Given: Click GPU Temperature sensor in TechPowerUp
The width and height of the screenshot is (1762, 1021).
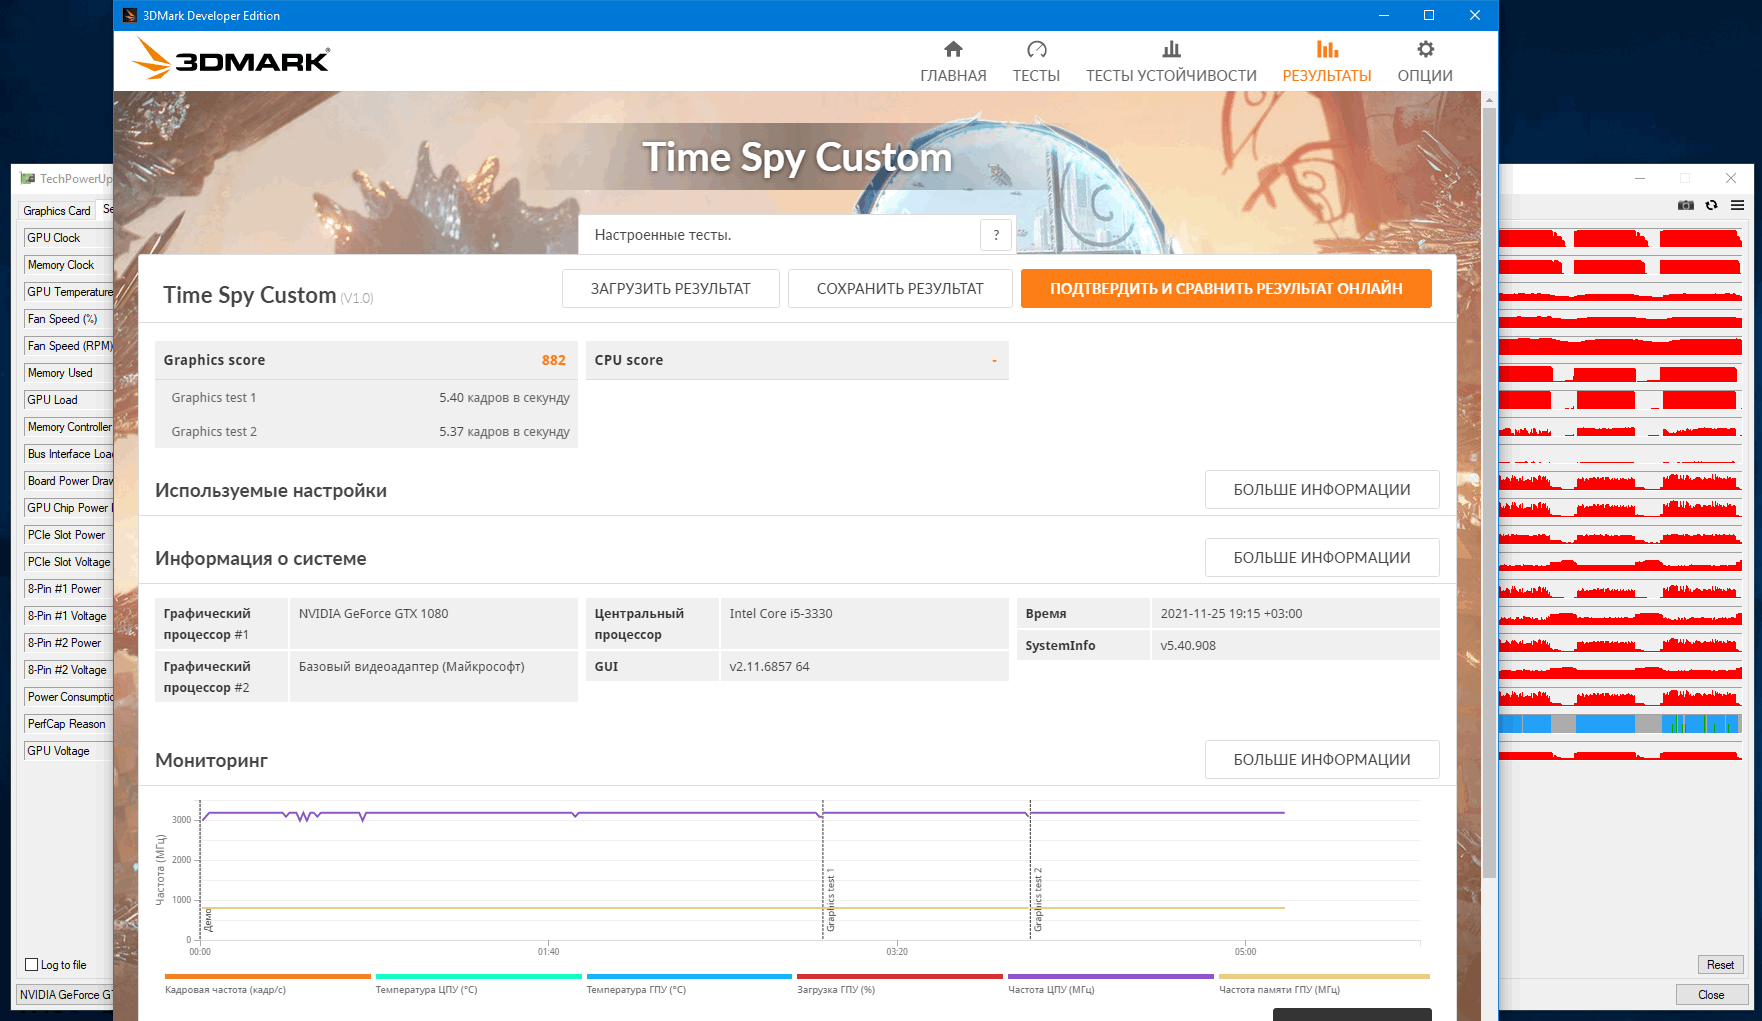Looking at the screenshot, I should coord(68,292).
